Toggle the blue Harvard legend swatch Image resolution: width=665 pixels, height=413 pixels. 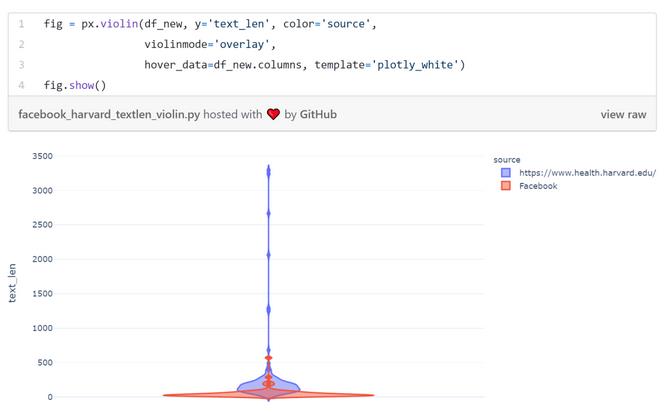point(506,173)
